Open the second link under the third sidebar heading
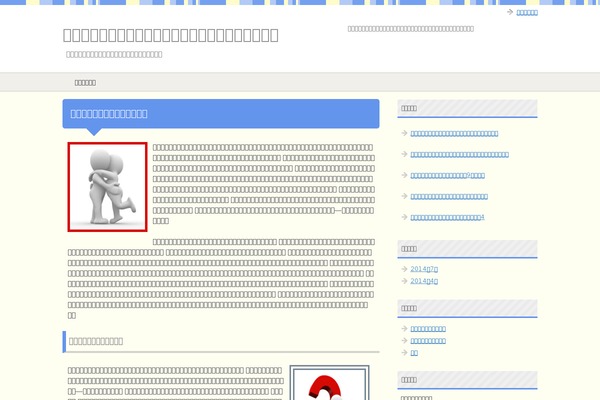The image size is (600, 400). (x=428, y=341)
